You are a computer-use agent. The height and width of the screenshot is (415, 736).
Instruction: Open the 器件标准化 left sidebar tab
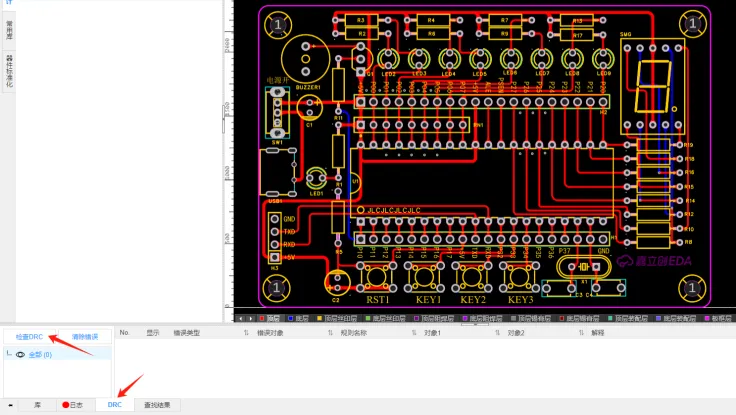[9, 71]
